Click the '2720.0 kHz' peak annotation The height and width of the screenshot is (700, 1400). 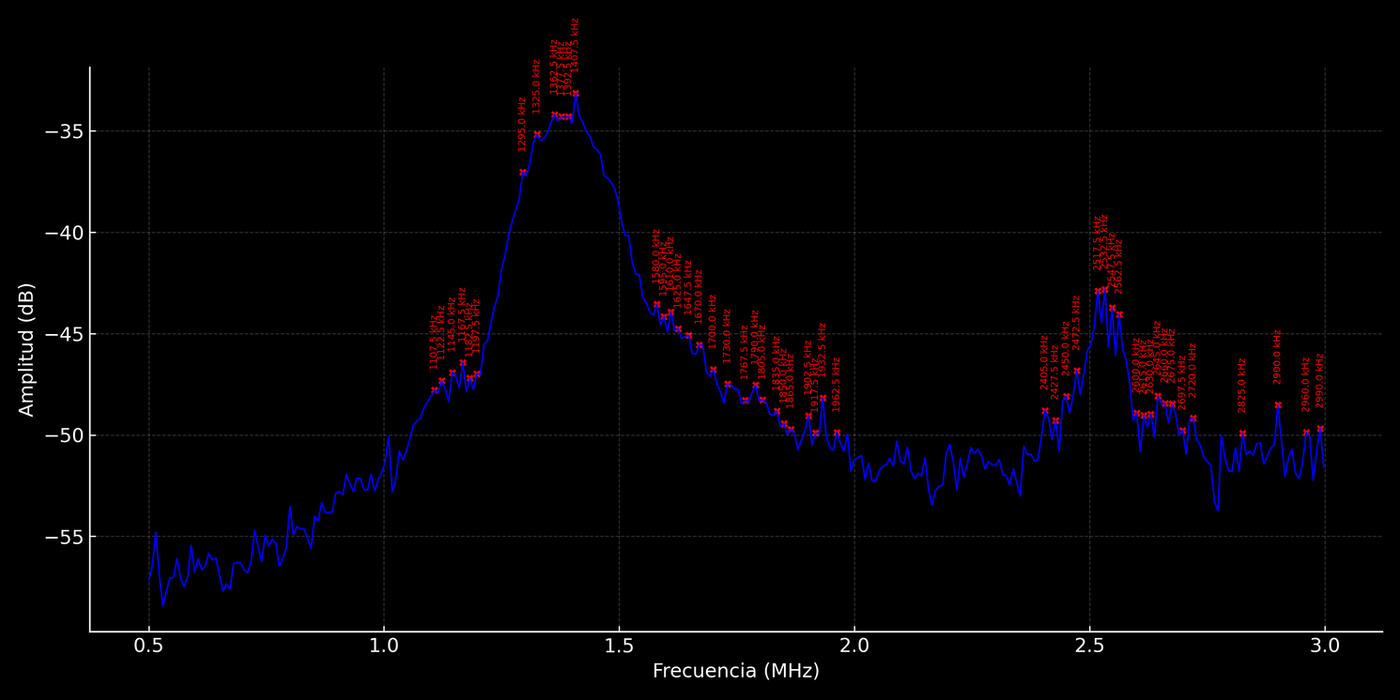pos(1192,371)
